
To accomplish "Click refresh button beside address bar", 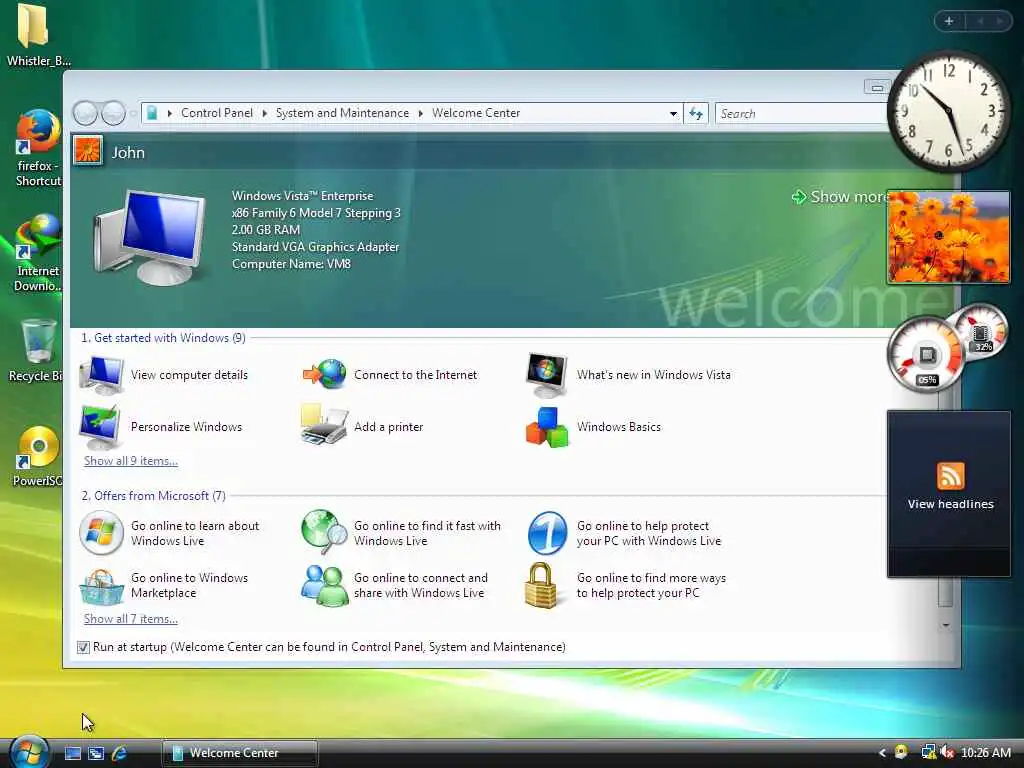I will (x=696, y=114).
